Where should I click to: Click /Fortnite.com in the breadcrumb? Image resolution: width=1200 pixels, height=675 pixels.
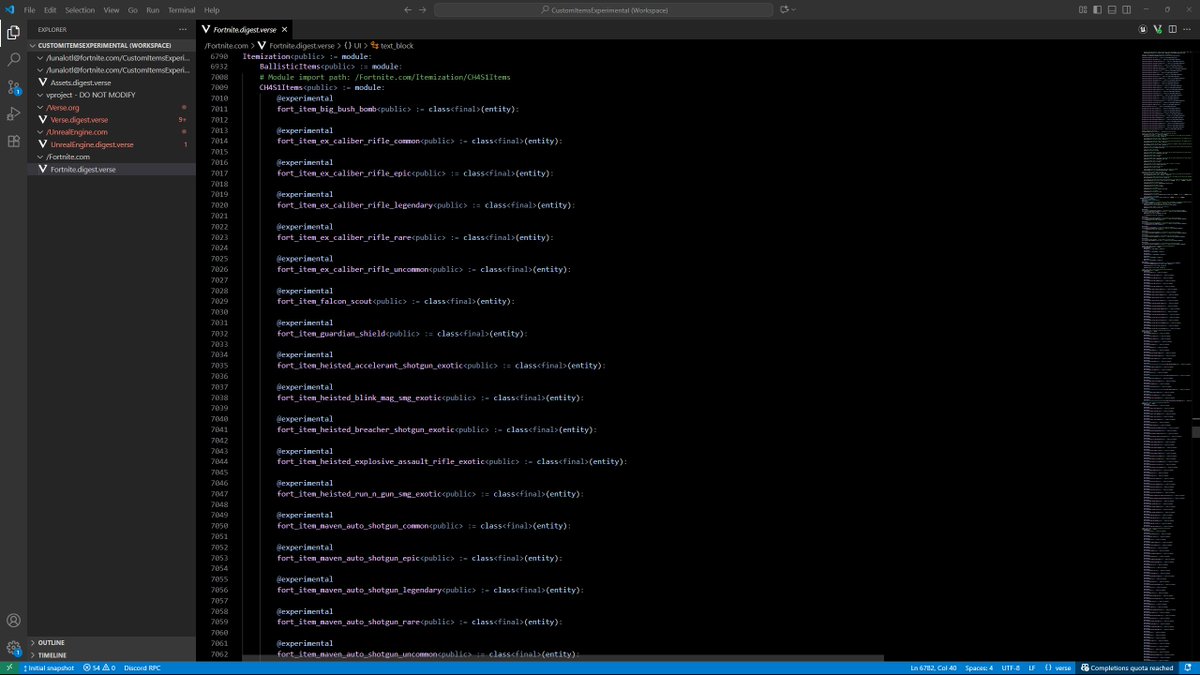[x=226, y=46]
